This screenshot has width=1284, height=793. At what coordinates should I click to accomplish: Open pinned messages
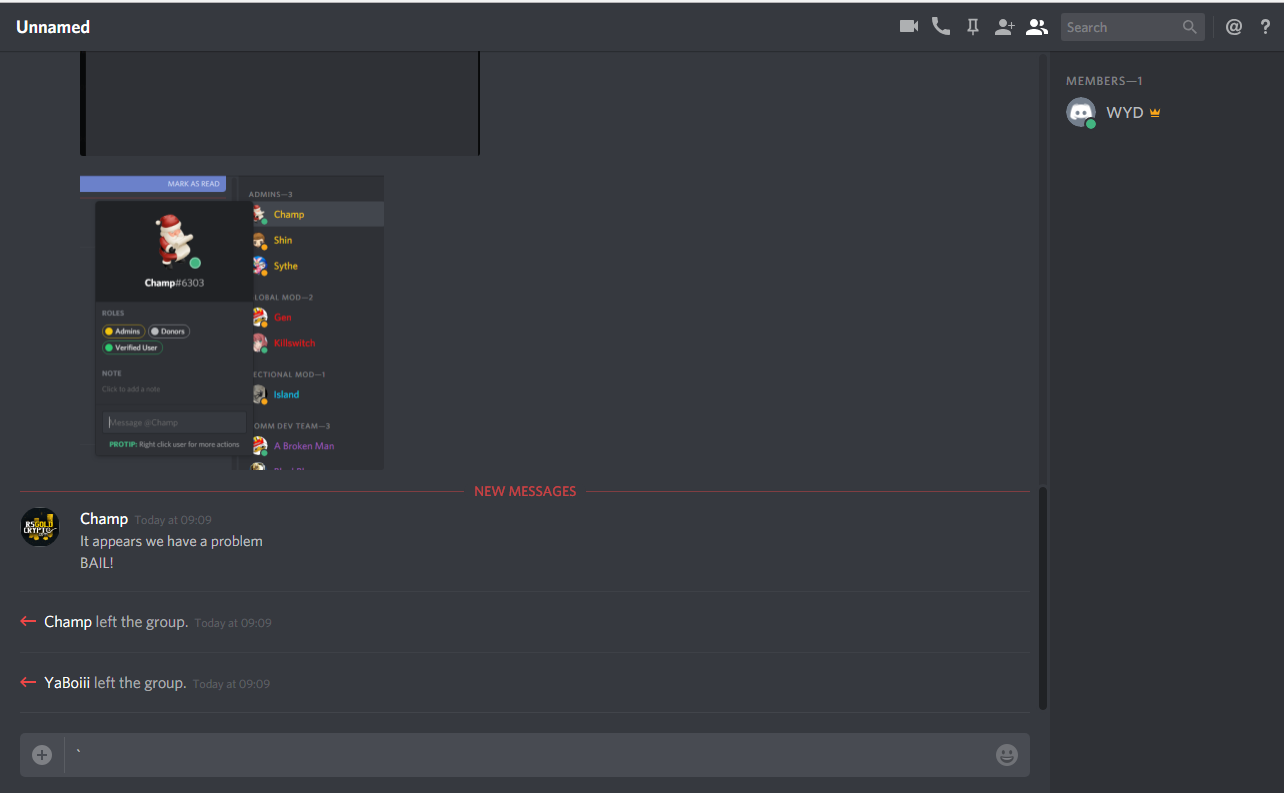972,27
